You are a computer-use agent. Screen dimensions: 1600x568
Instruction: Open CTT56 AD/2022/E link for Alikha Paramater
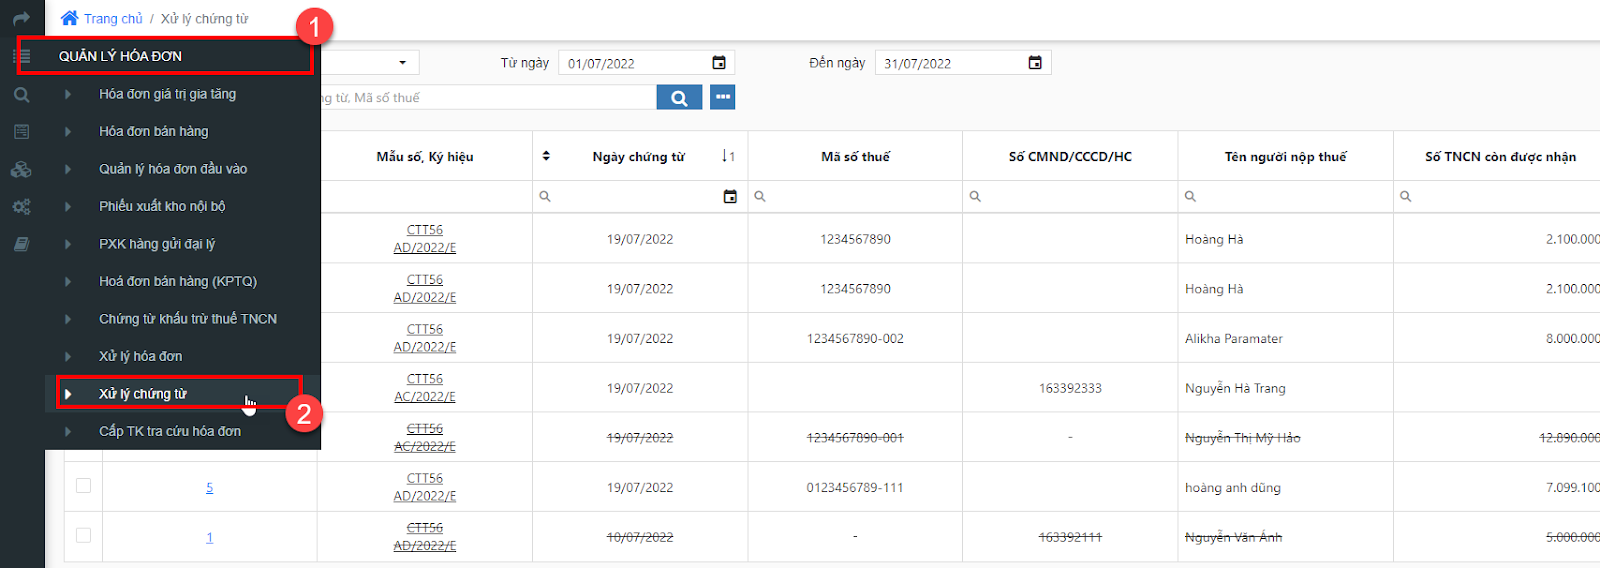425,338
